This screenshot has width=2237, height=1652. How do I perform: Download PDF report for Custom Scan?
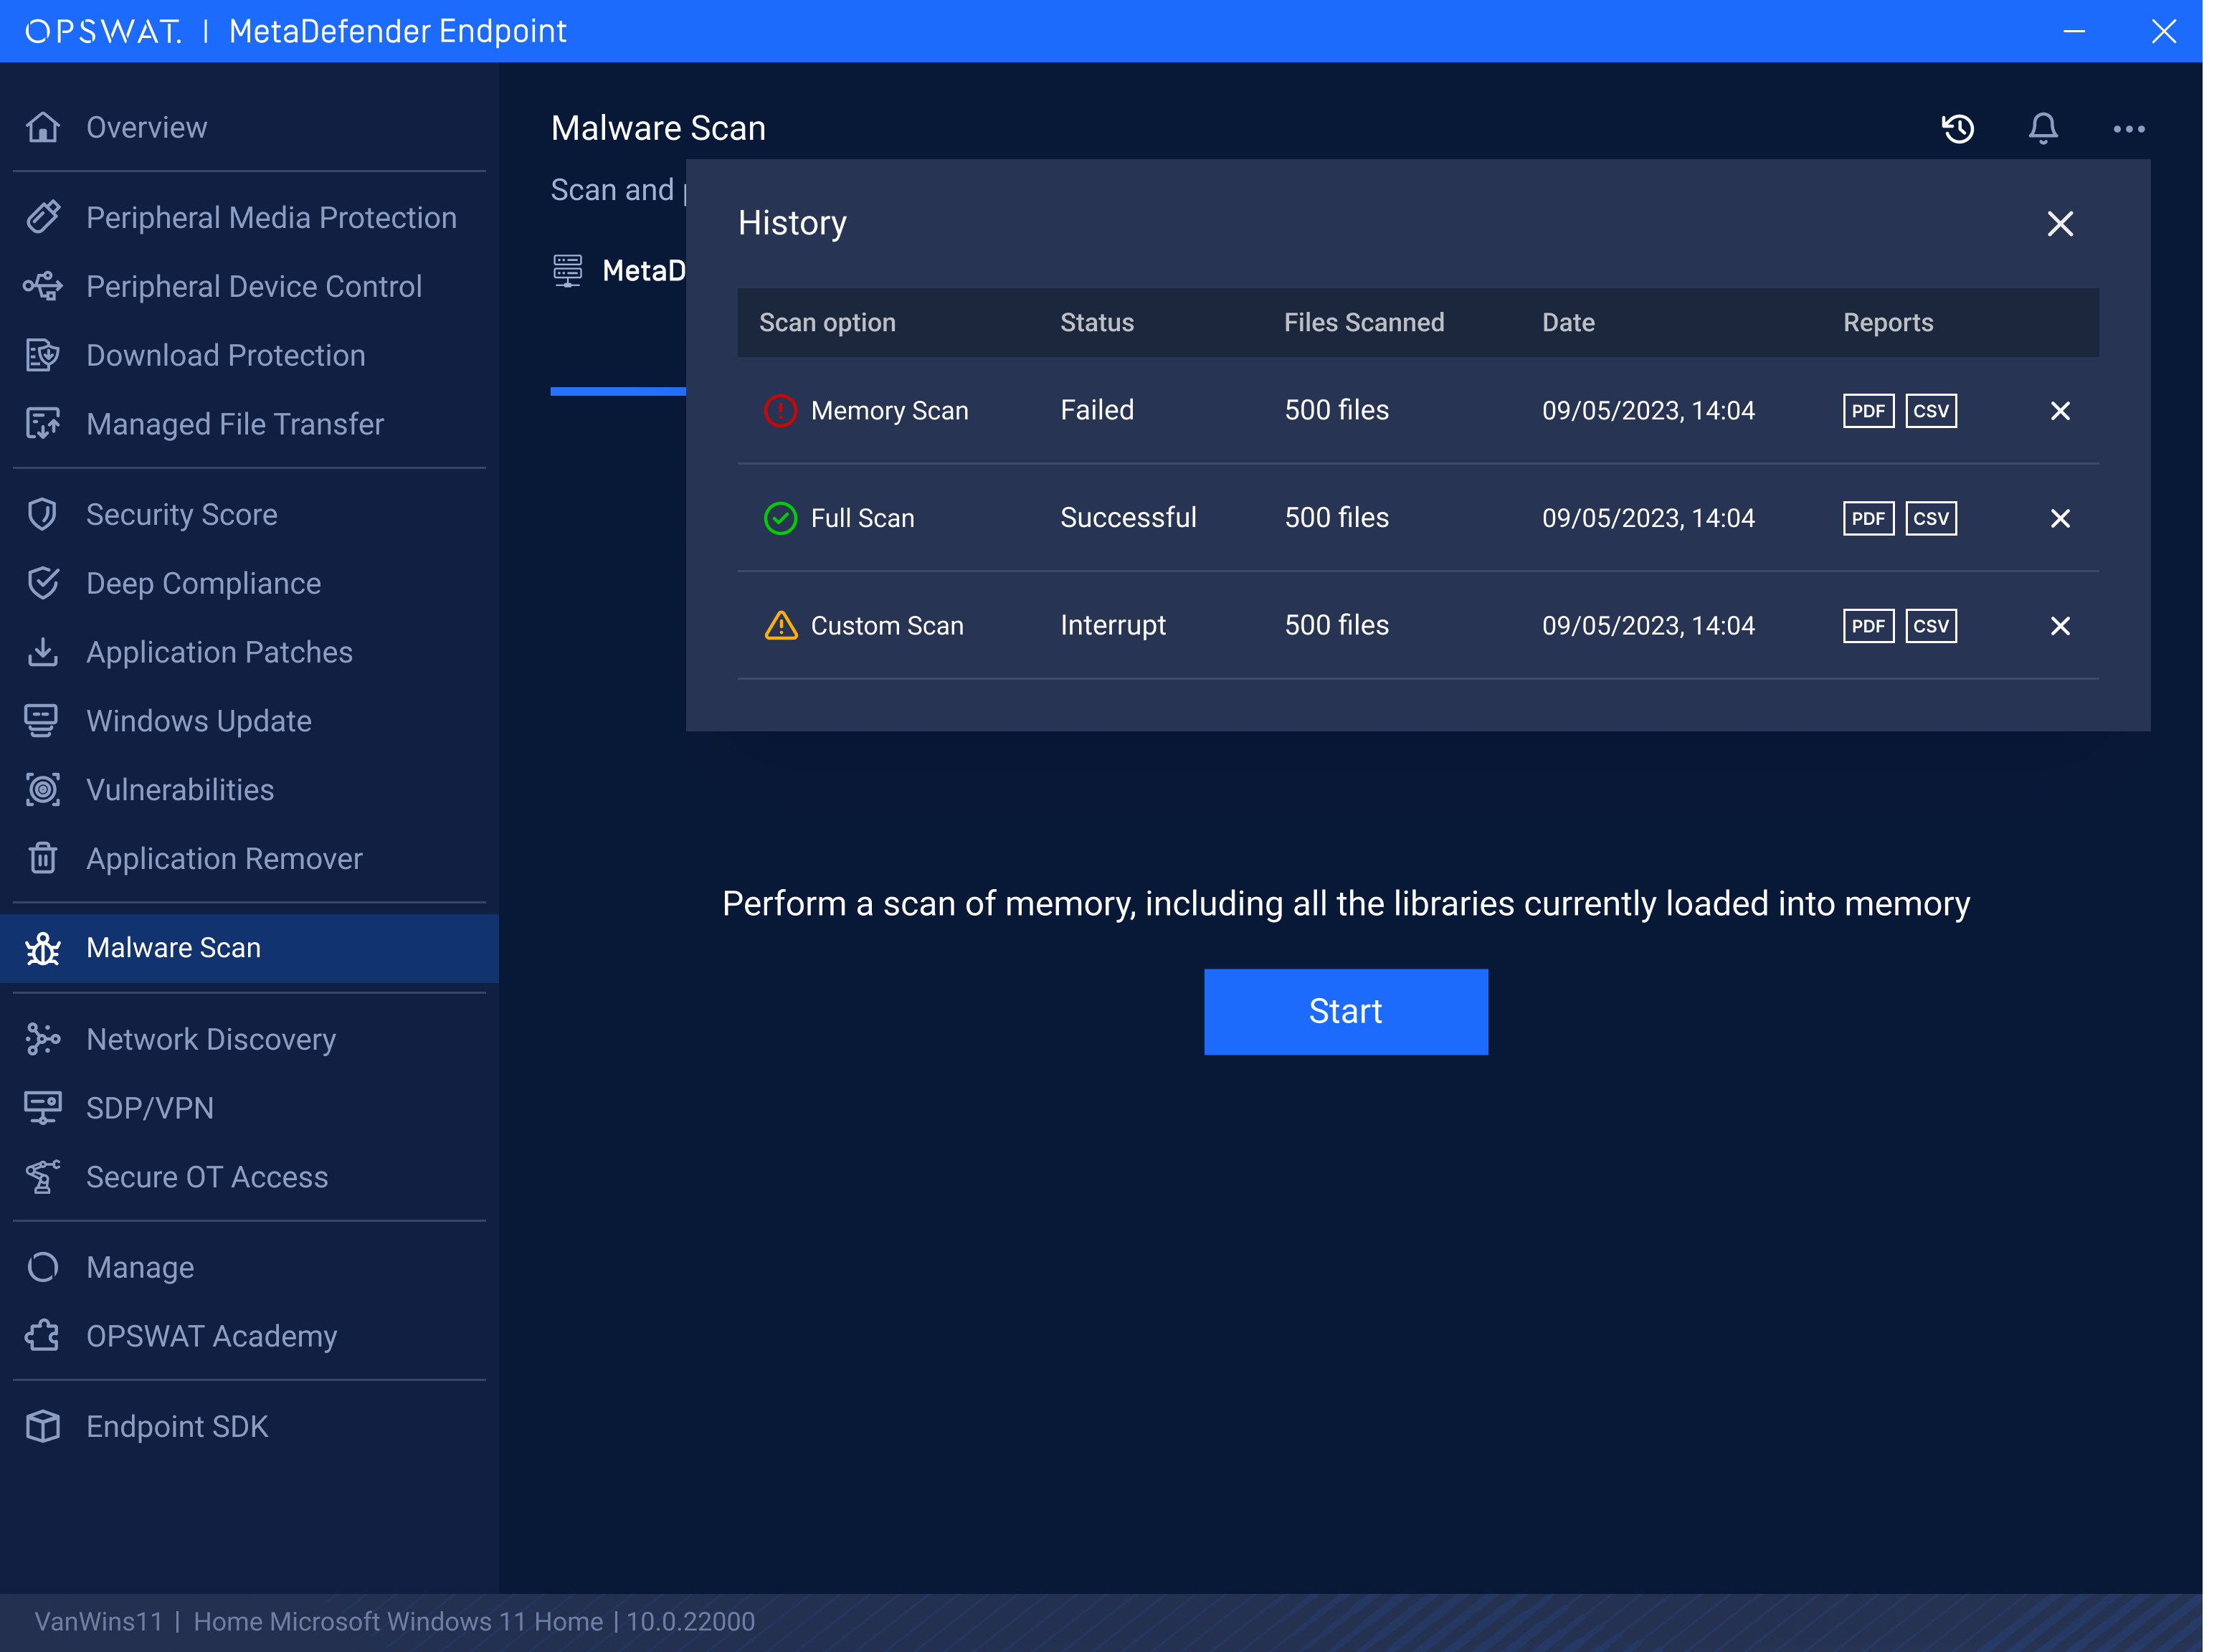[1867, 626]
